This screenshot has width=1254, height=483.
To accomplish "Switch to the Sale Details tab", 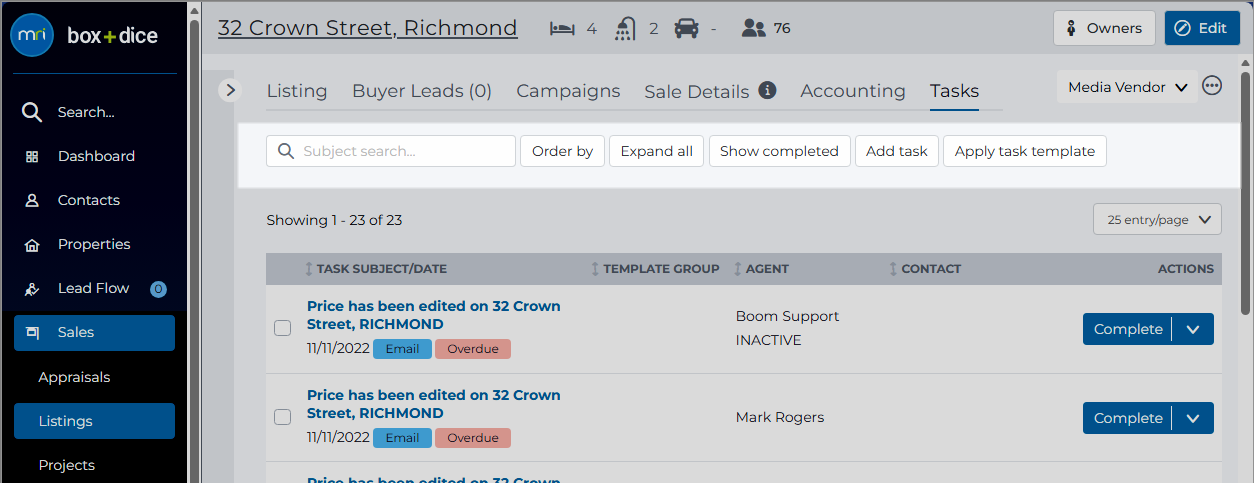I will [x=697, y=92].
